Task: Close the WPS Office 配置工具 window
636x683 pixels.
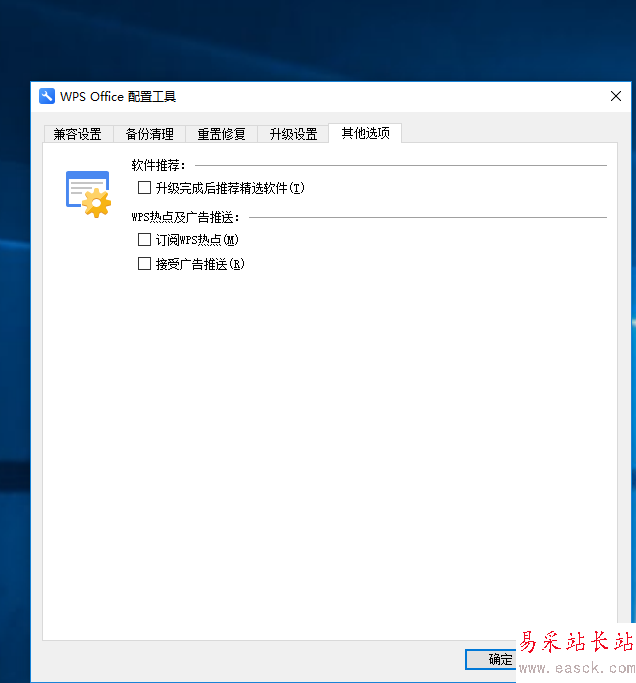Action: coord(616,96)
